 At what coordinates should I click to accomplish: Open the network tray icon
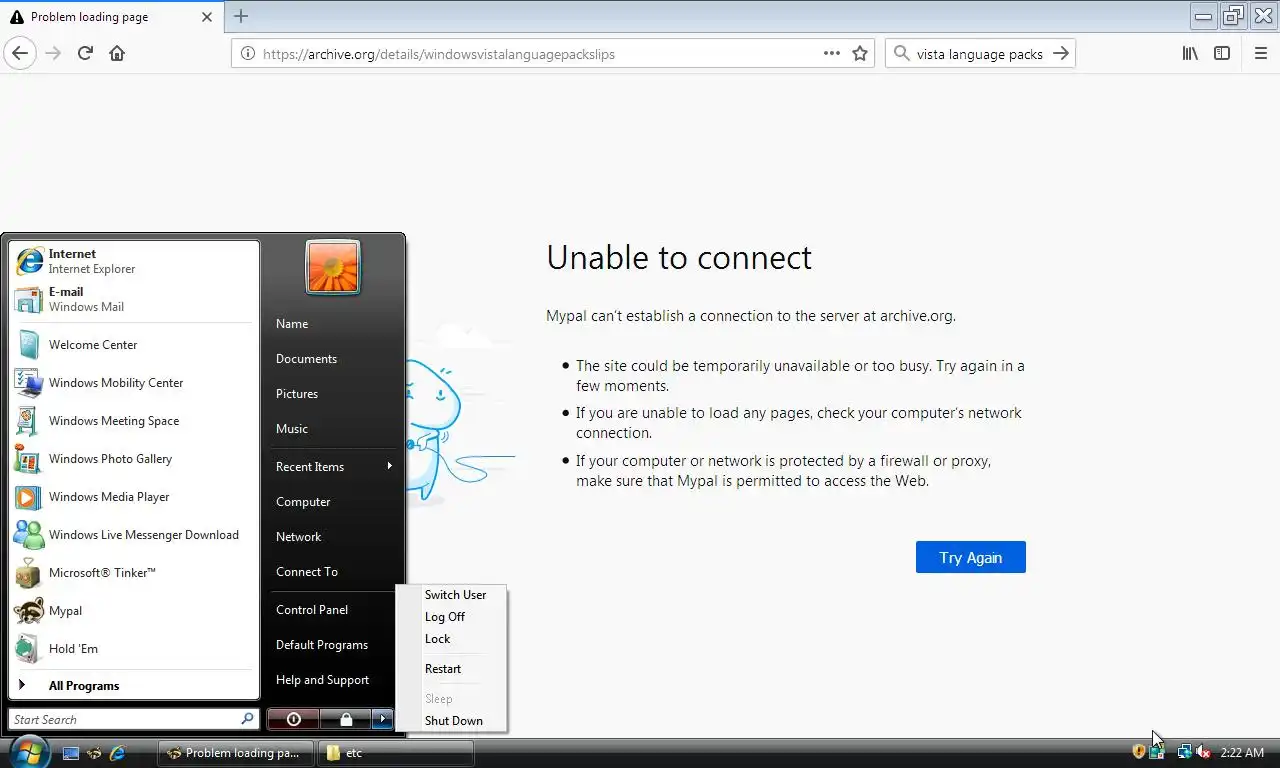(1184, 752)
